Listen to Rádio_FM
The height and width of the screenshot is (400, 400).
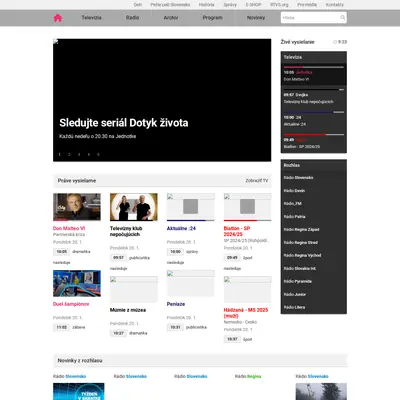pyautogui.click(x=293, y=203)
